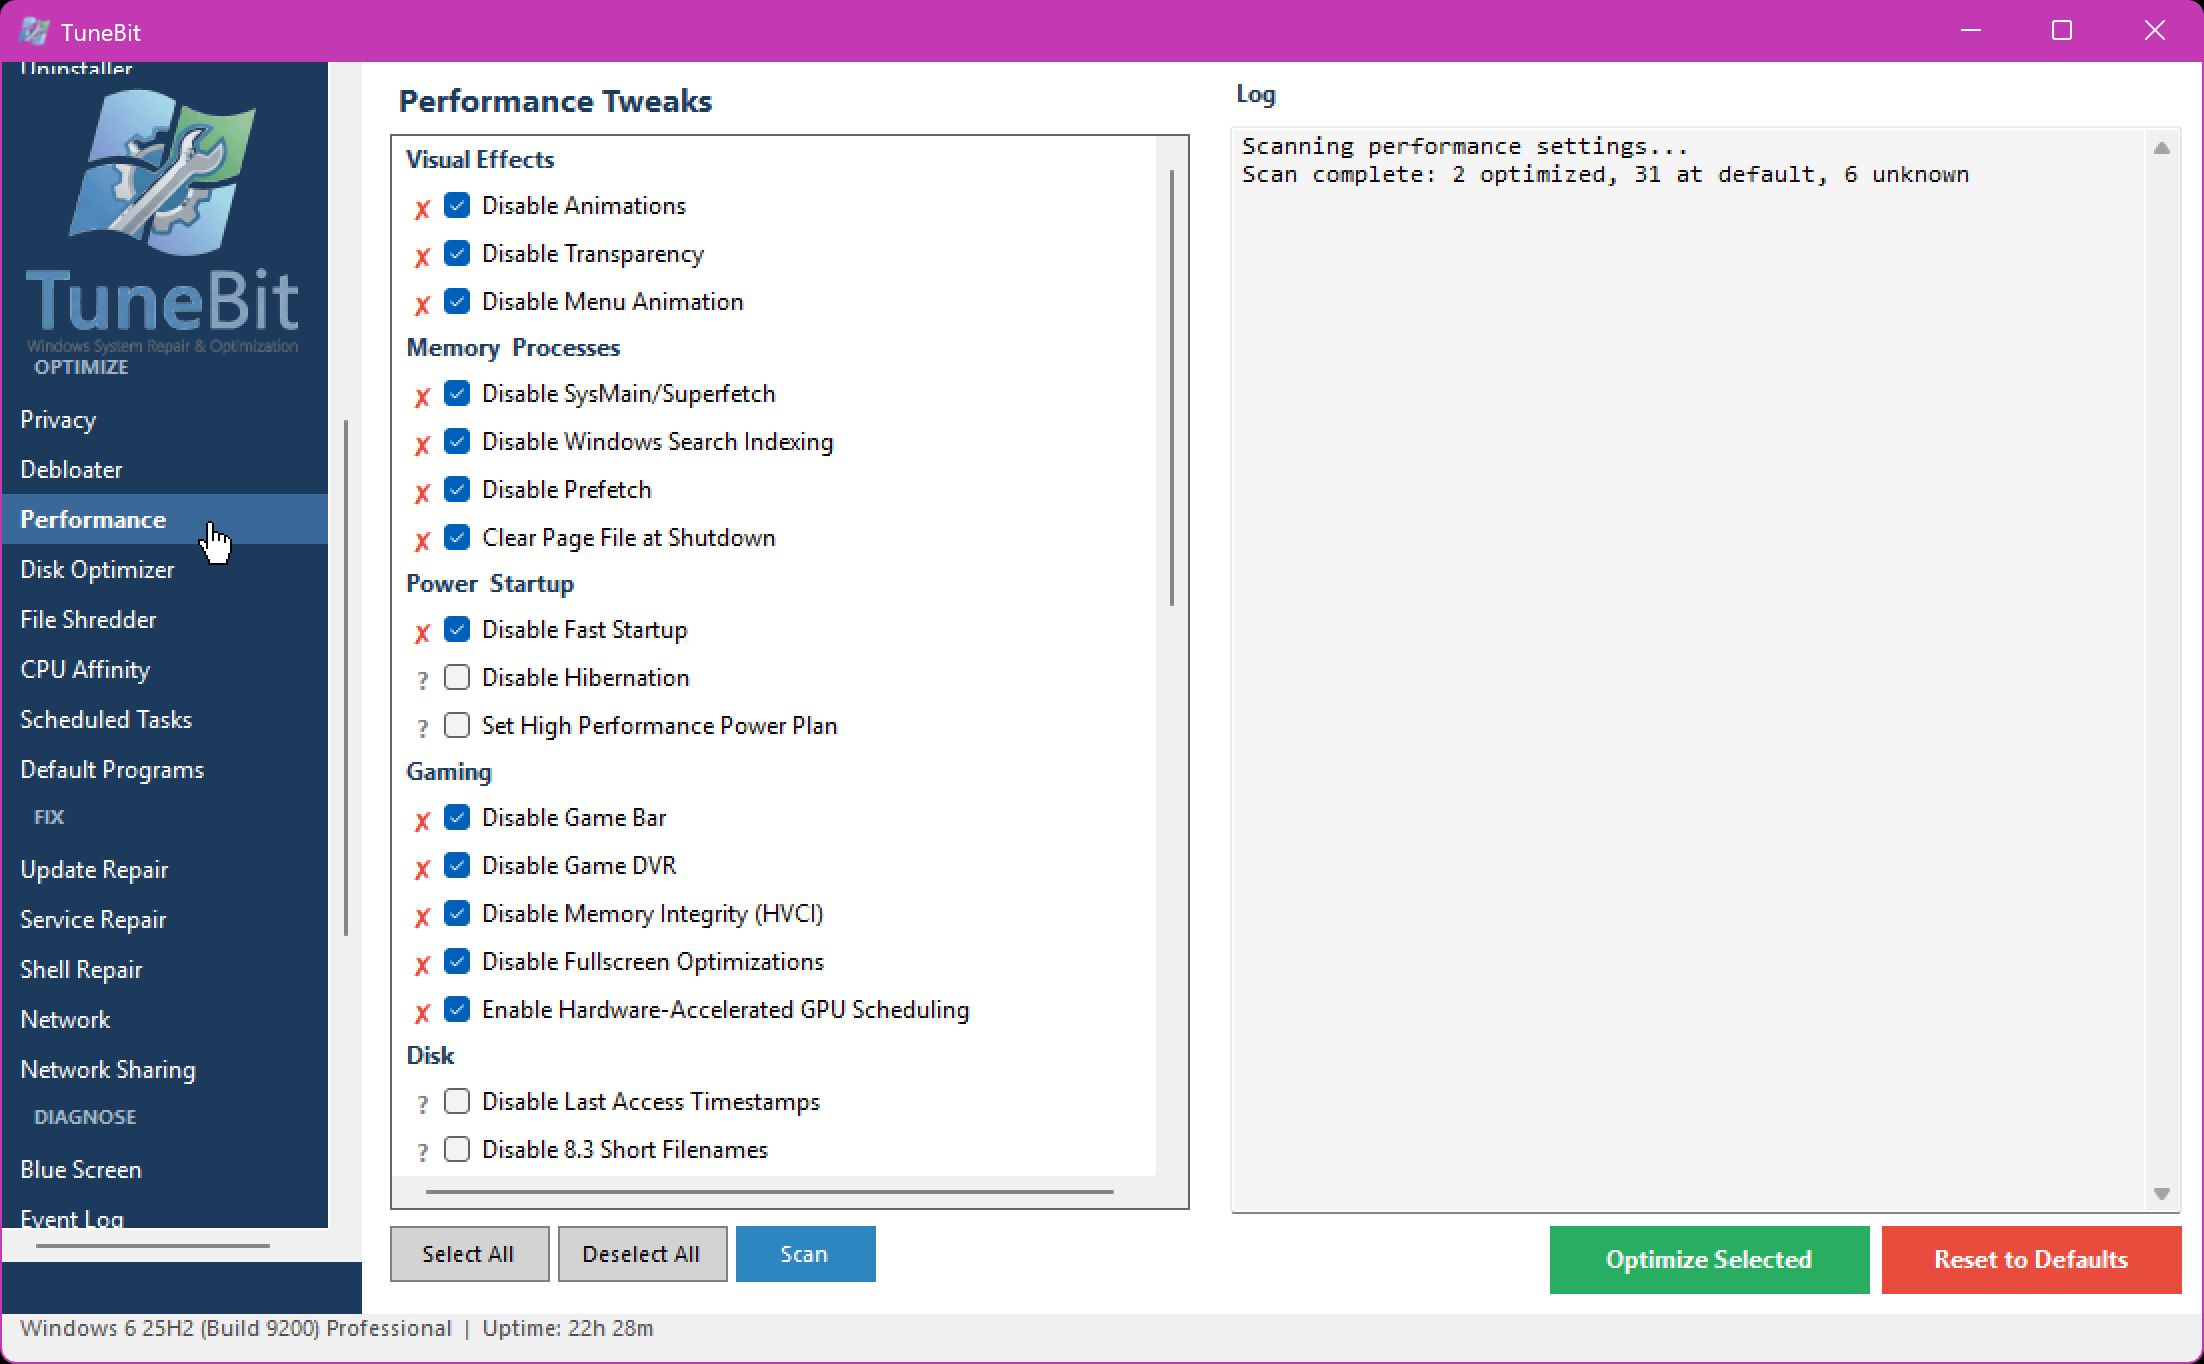
Task: Go to Service Repair page
Action: coord(165,919)
